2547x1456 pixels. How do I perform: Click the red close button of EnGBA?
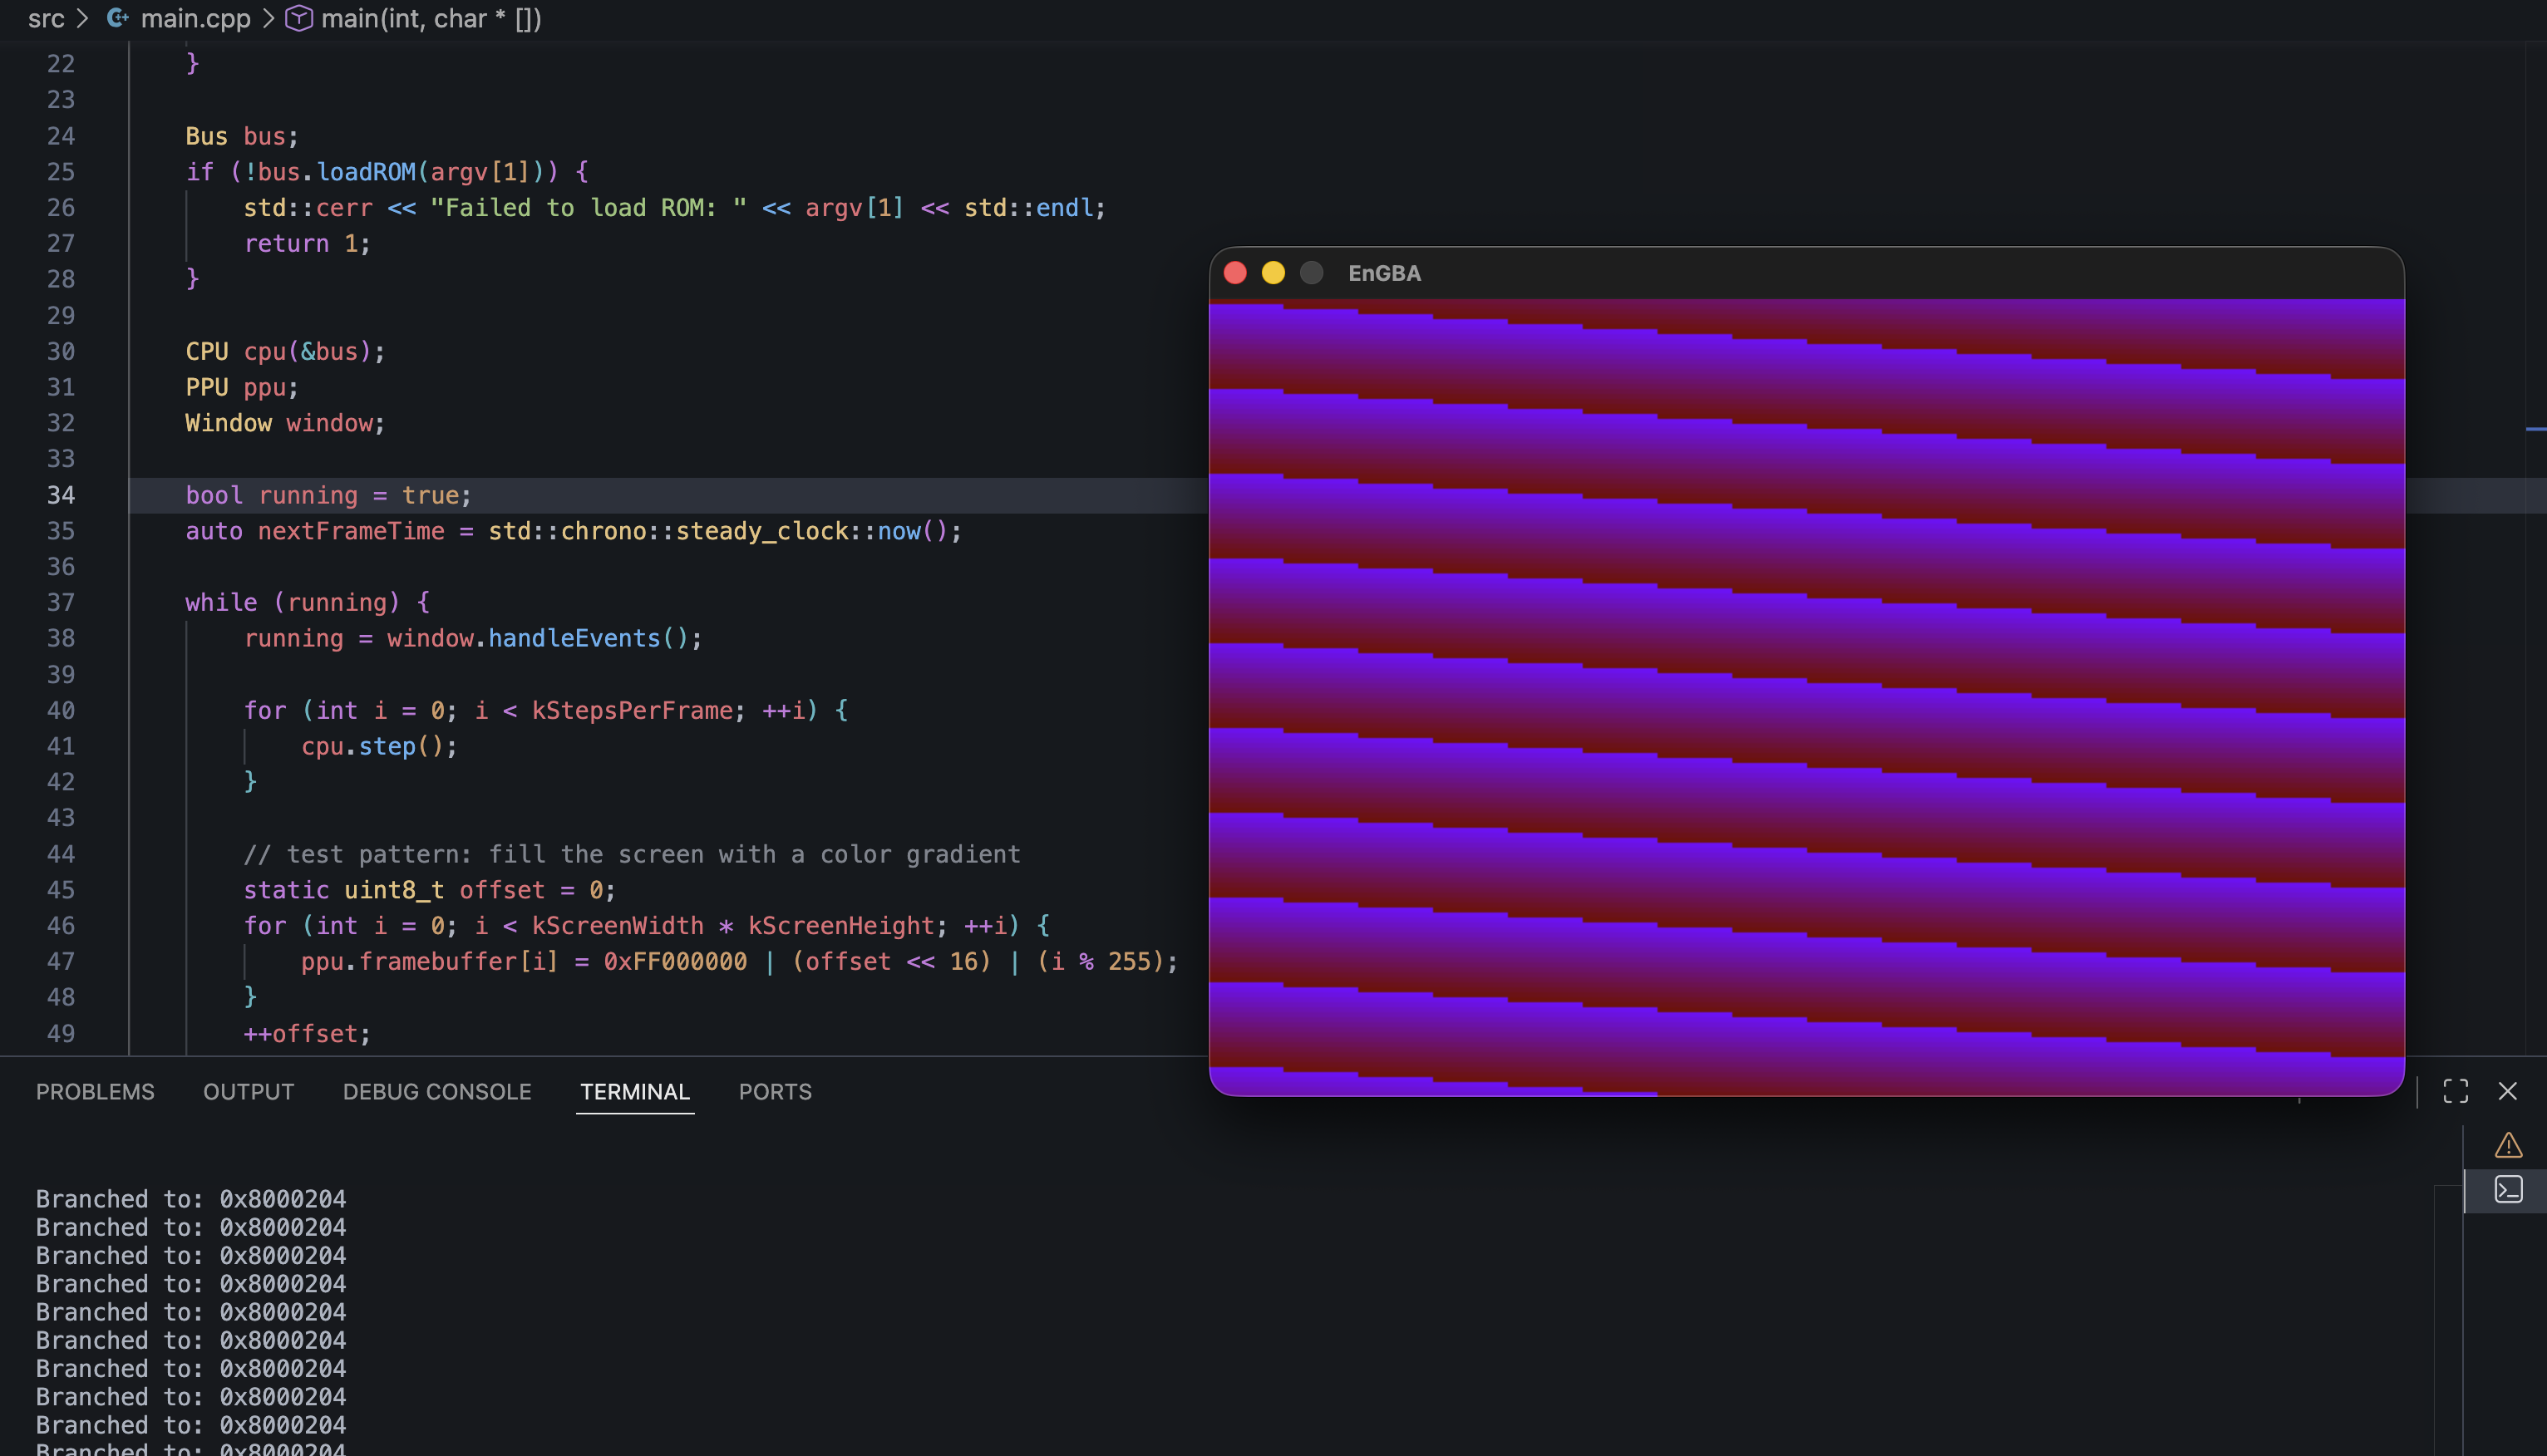pyautogui.click(x=1235, y=273)
